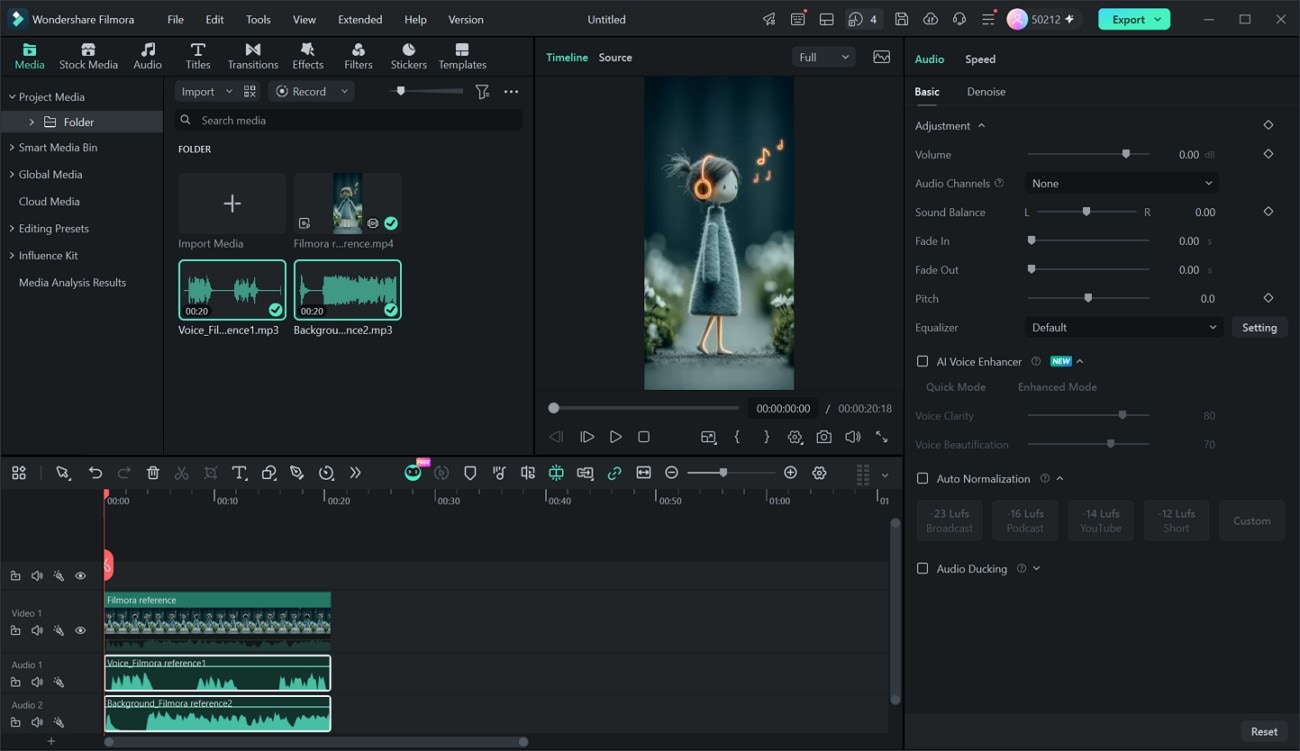Mute the Audio 2 track

click(37, 722)
